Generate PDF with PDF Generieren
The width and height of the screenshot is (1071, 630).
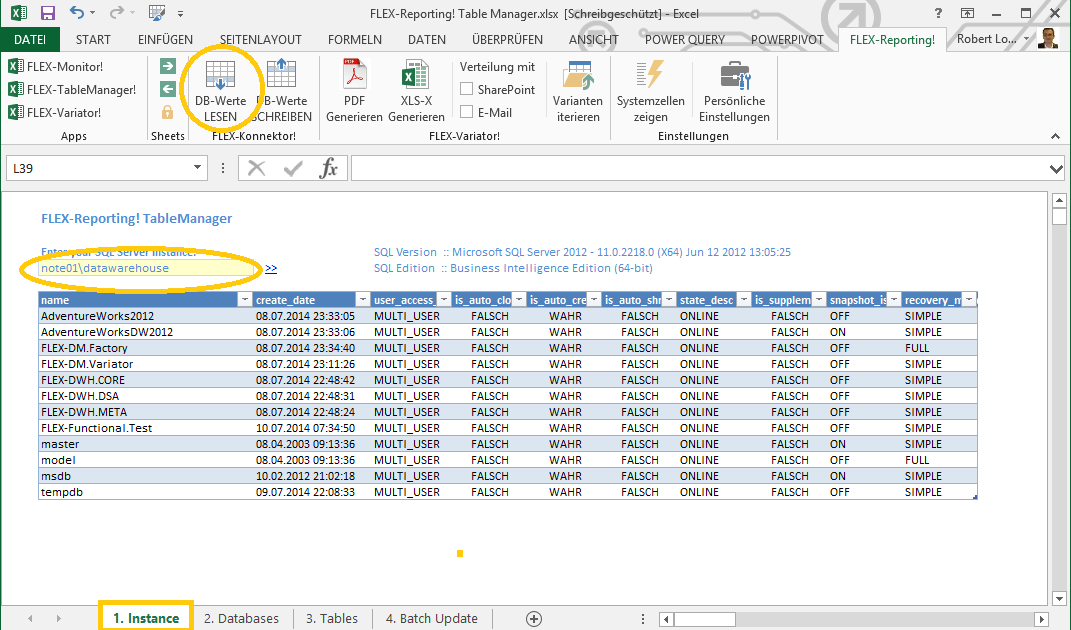coord(354,91)
